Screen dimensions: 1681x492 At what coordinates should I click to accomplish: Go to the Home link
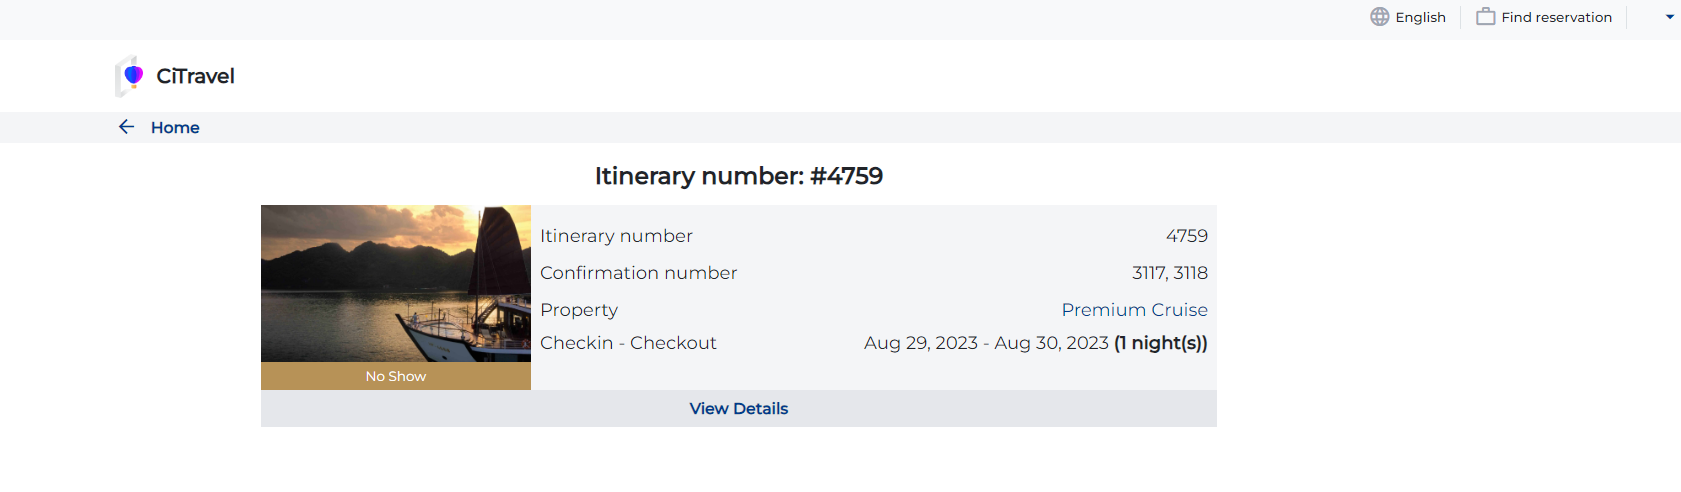175,127
